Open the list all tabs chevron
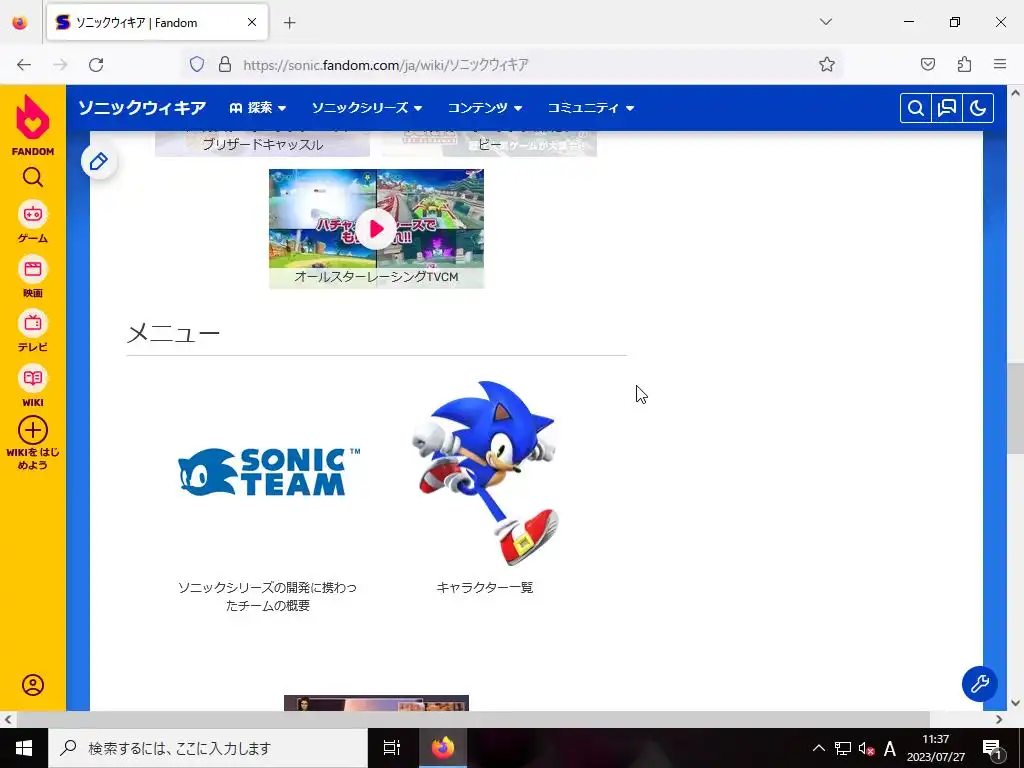The width and height of the screenshot is (1024, 768). coord(825,22)
